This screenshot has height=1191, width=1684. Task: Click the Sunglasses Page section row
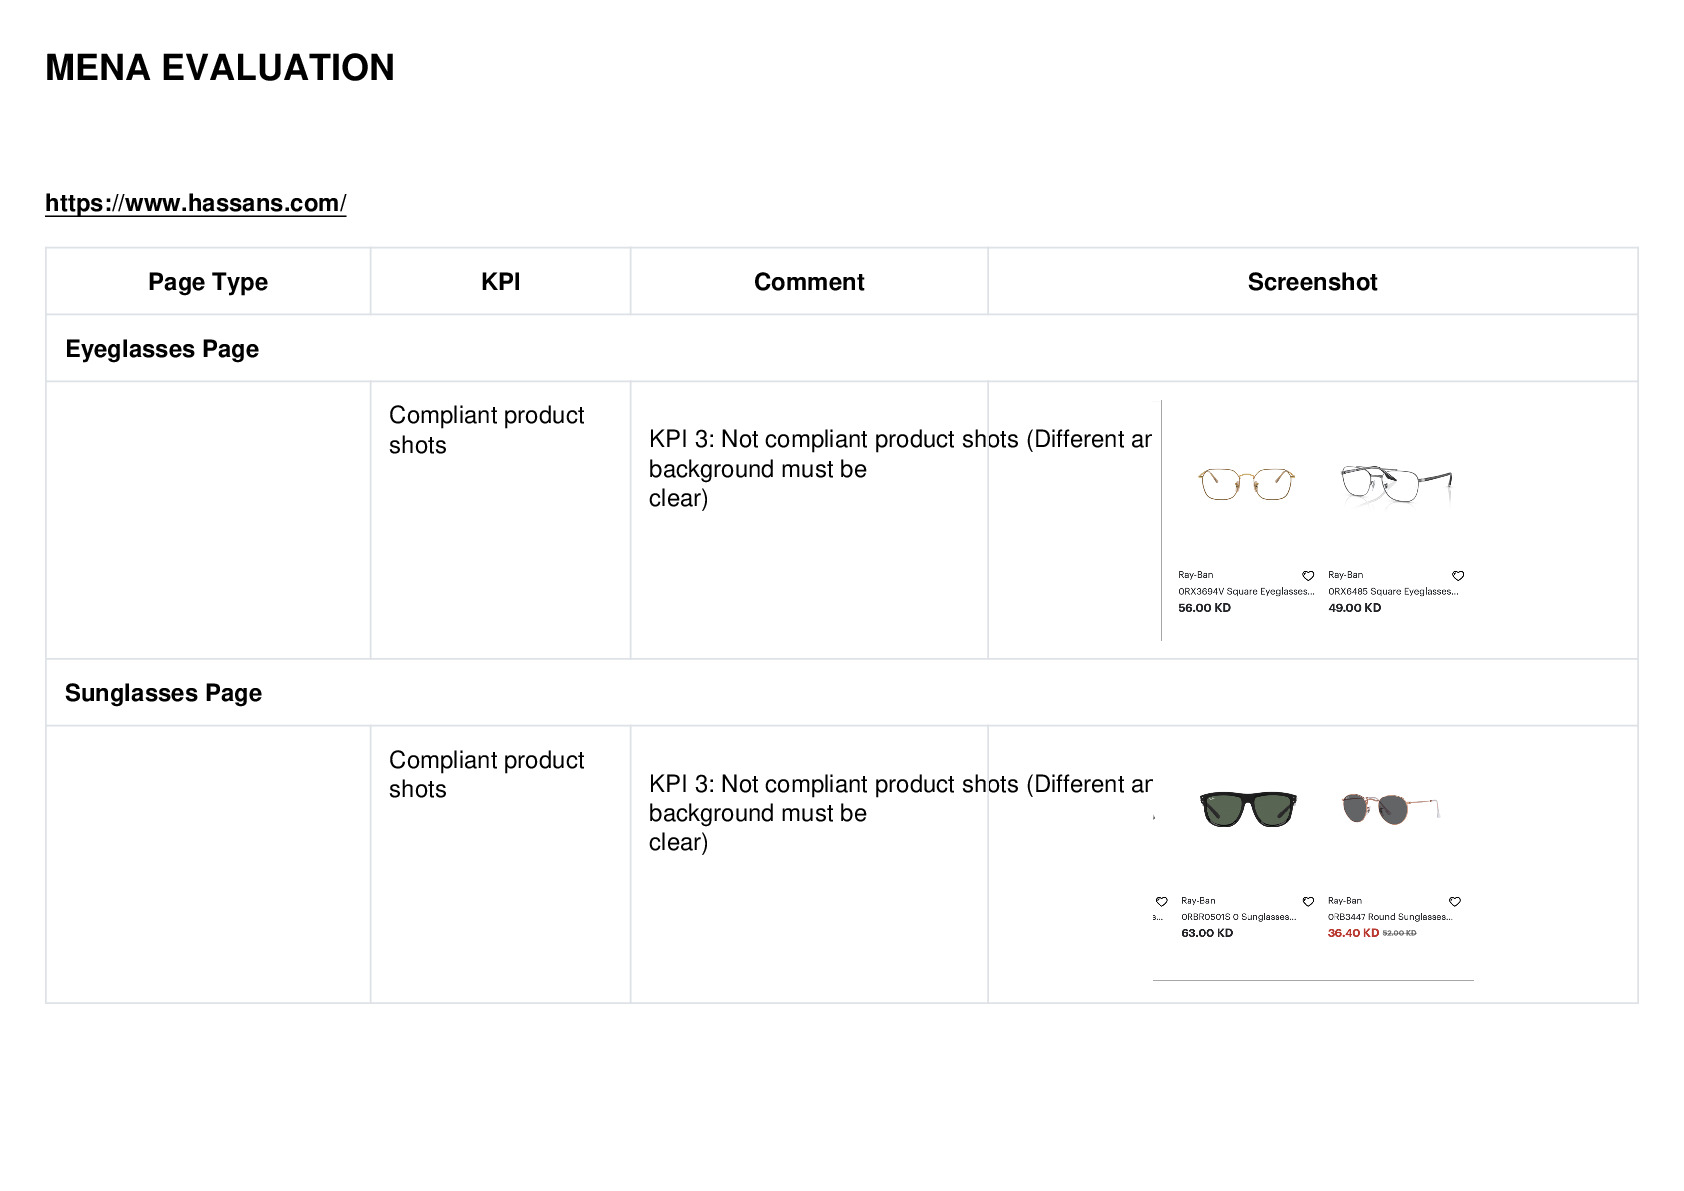click(x=842, y=693)
